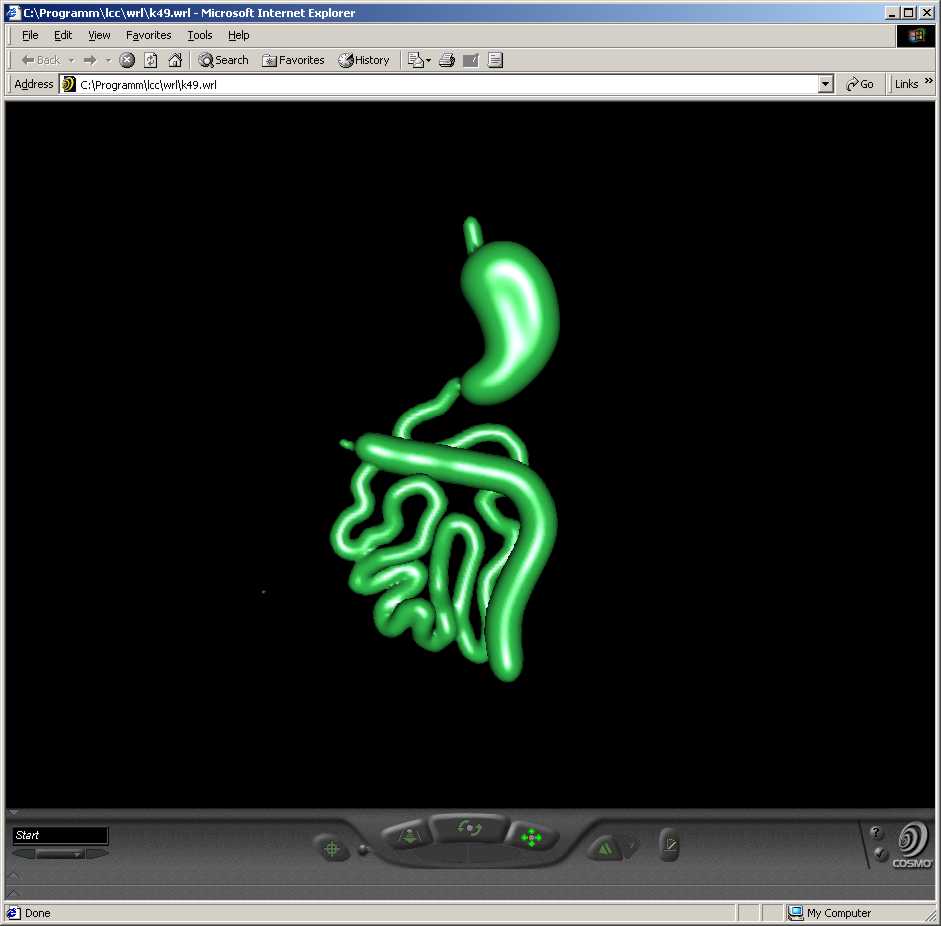Click in the Address bar field
This screenshot has height=926, width=941.
coord(447,85)
